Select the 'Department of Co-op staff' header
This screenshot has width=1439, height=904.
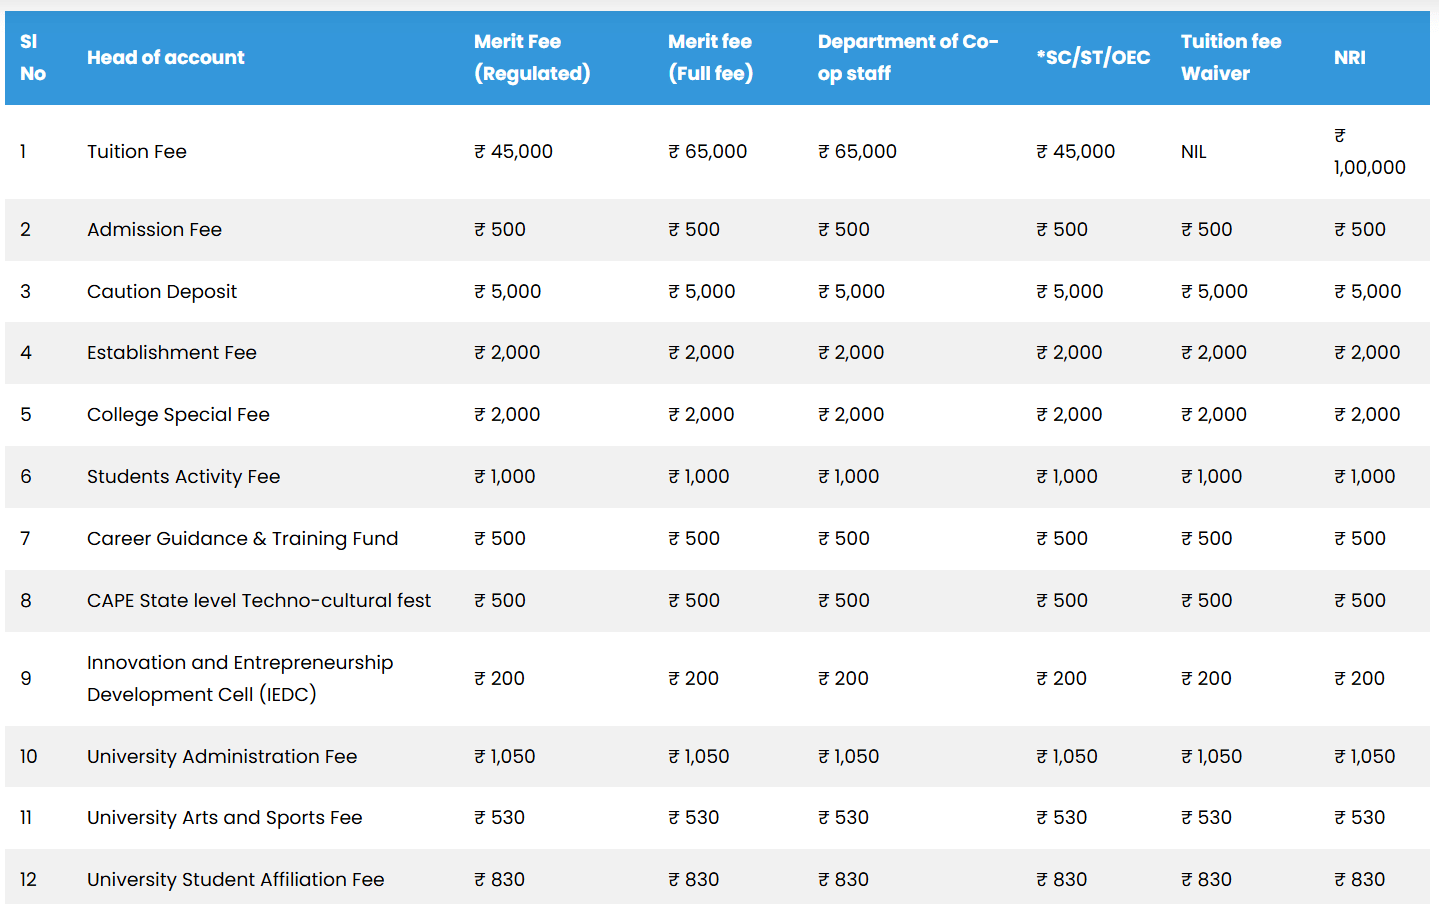(907, 57)
